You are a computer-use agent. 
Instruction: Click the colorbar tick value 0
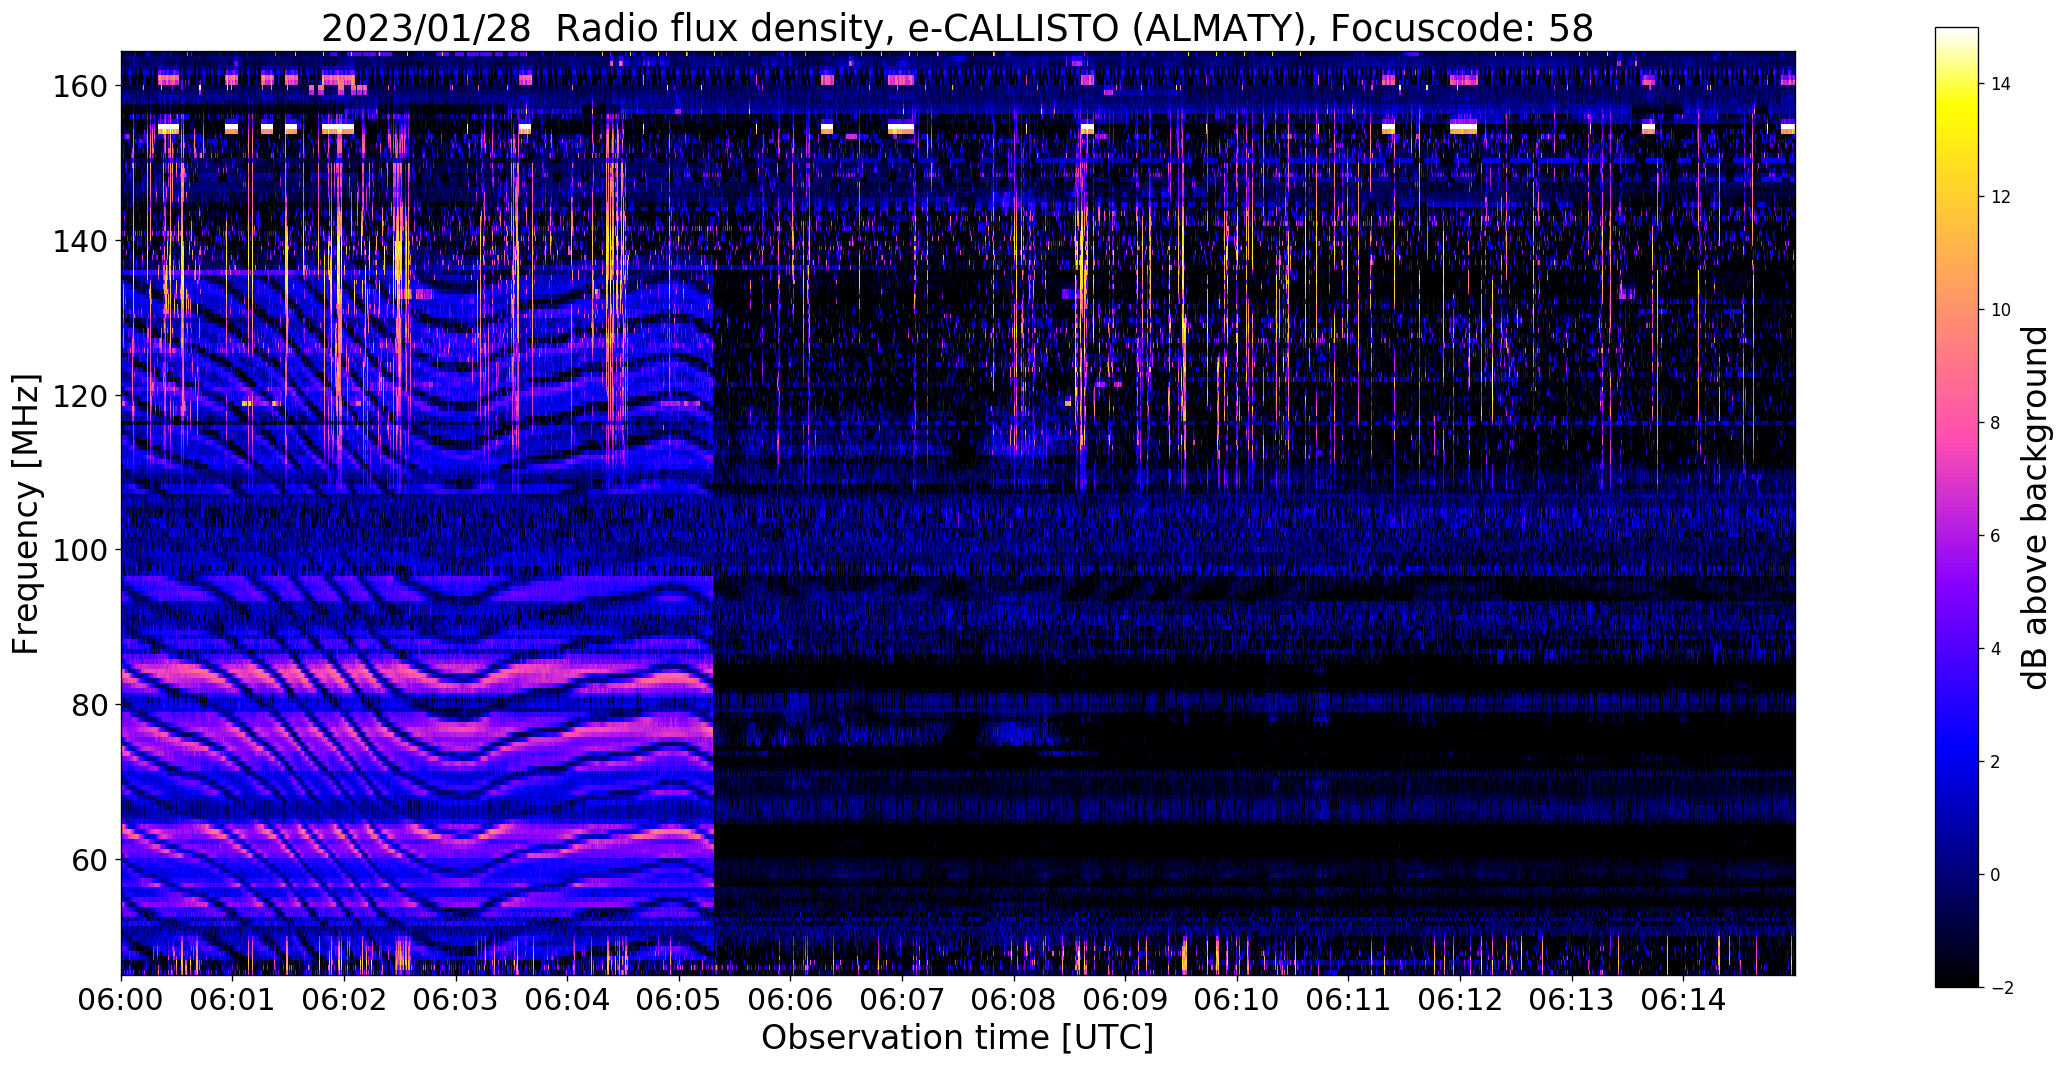point(1996,875)
